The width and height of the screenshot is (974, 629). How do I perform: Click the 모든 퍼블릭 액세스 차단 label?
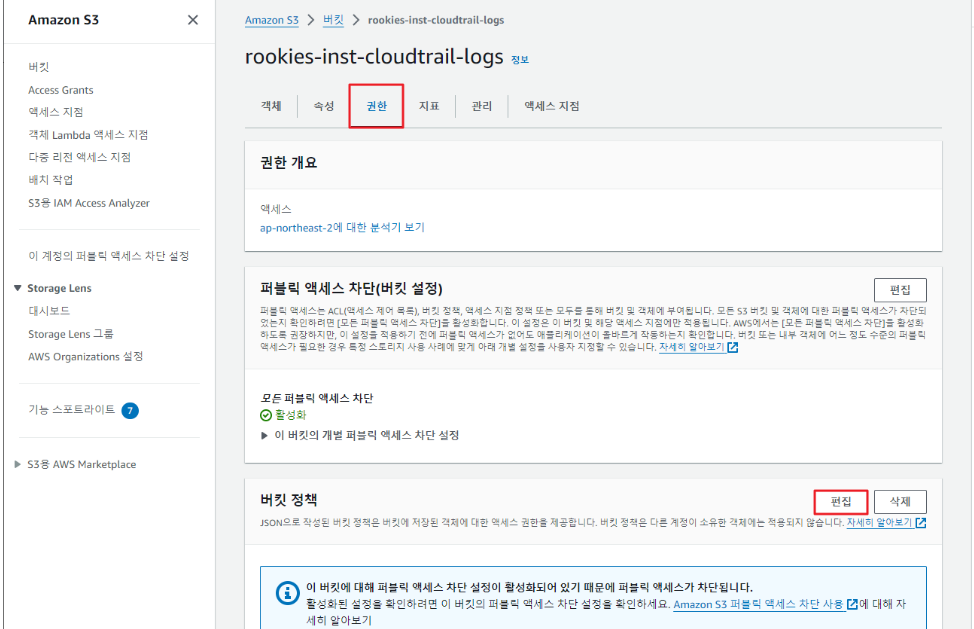click(x=317, y=398)
